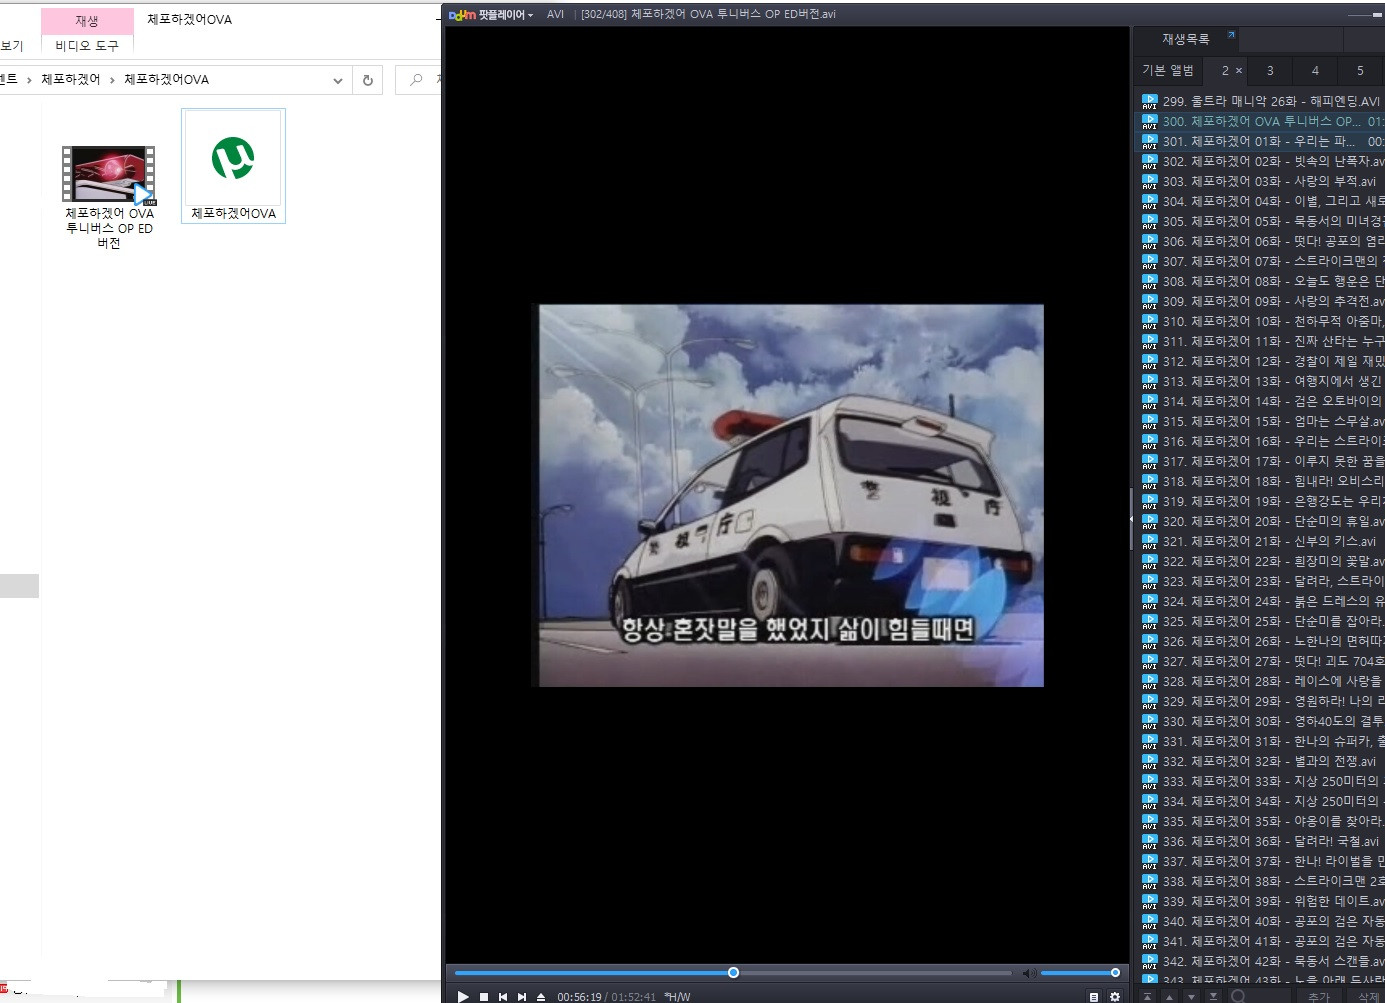Stop playback with the square stop button

(x=484, y=996)
